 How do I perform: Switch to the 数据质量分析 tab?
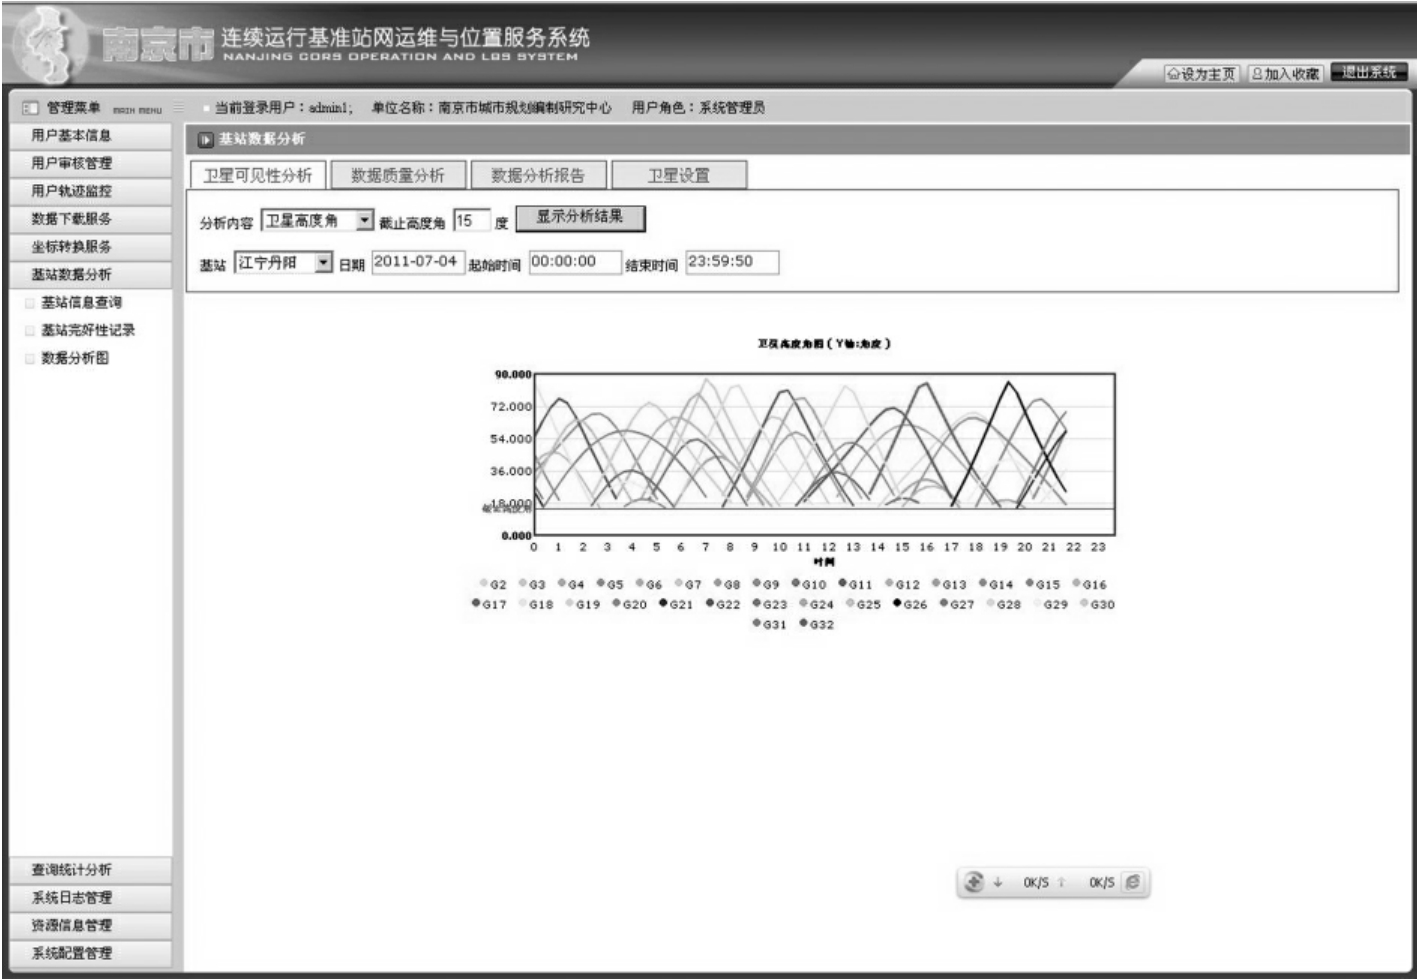[398, 176]
